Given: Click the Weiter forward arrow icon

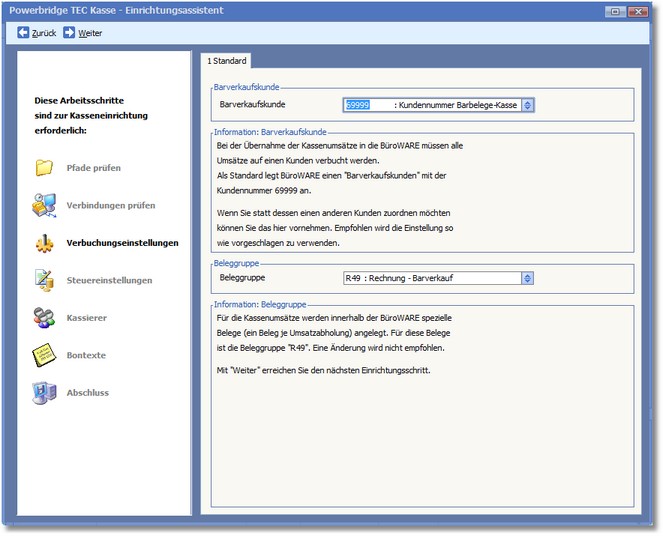Looking at the screenshot, I should [70, 33].
